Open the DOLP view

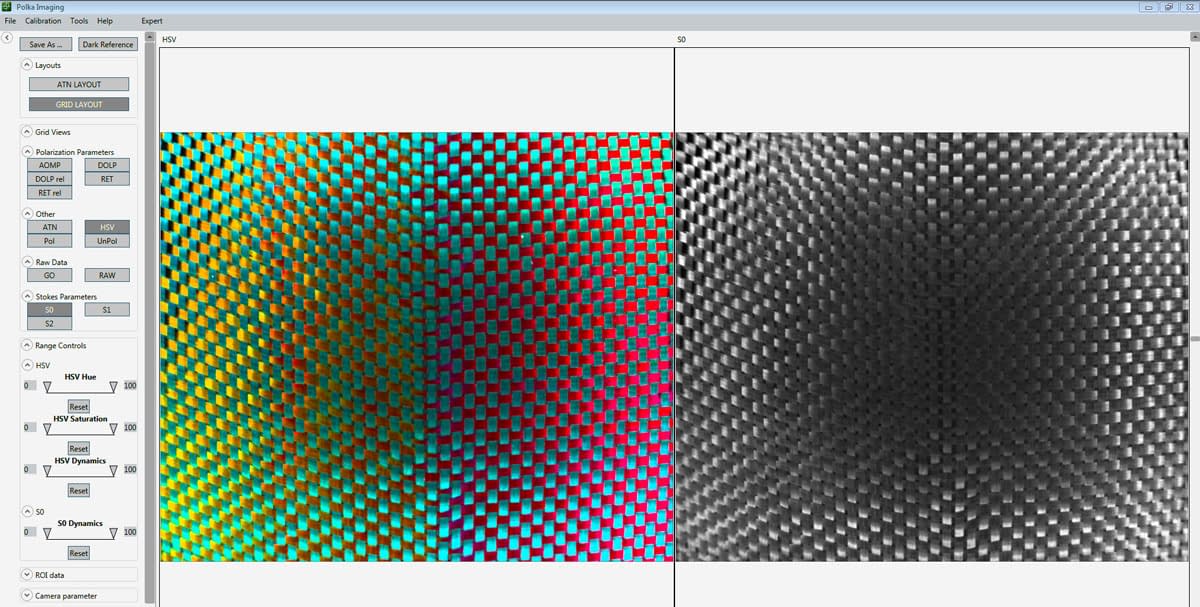[x=107, y=165]
